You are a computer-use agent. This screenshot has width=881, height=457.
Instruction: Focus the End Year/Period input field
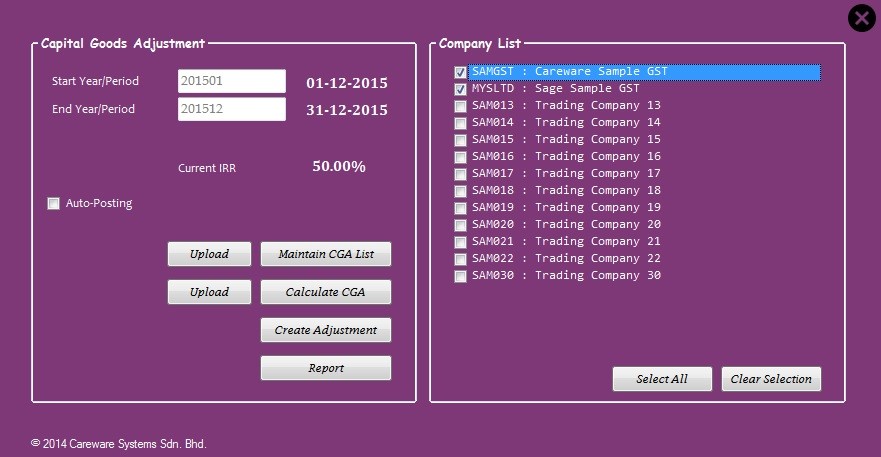(x=232, y=109)
